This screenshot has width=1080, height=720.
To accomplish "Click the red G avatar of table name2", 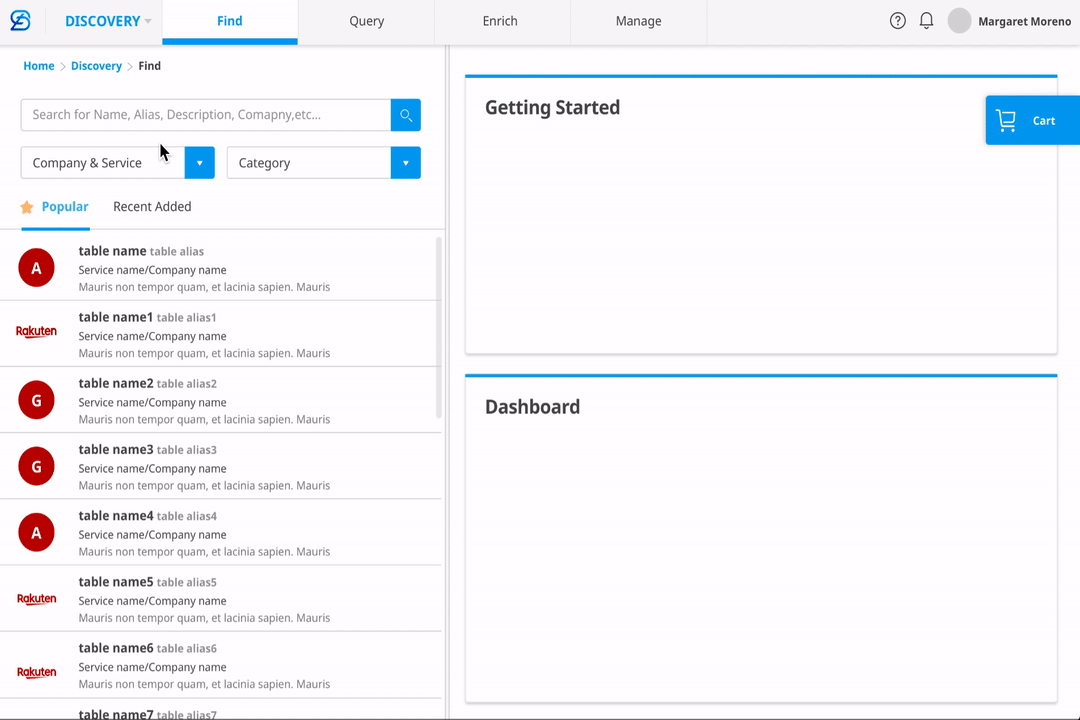I will tap(37, 400).
